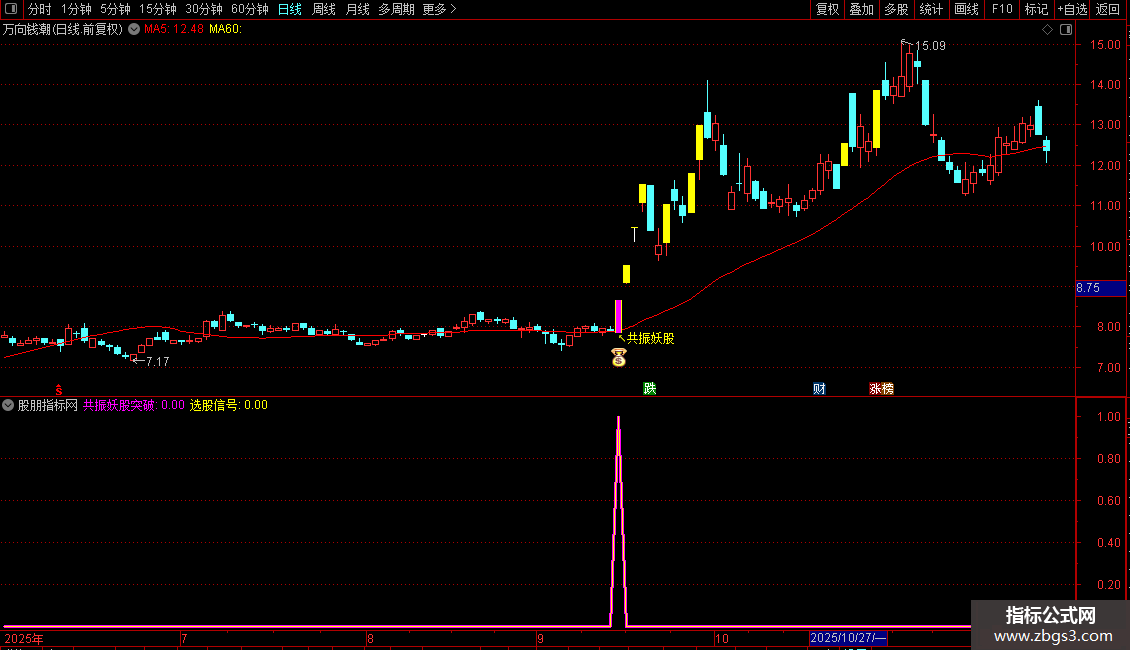Click the 2025年 year label
Screen dimensions: 1130x650
(24, 638)
